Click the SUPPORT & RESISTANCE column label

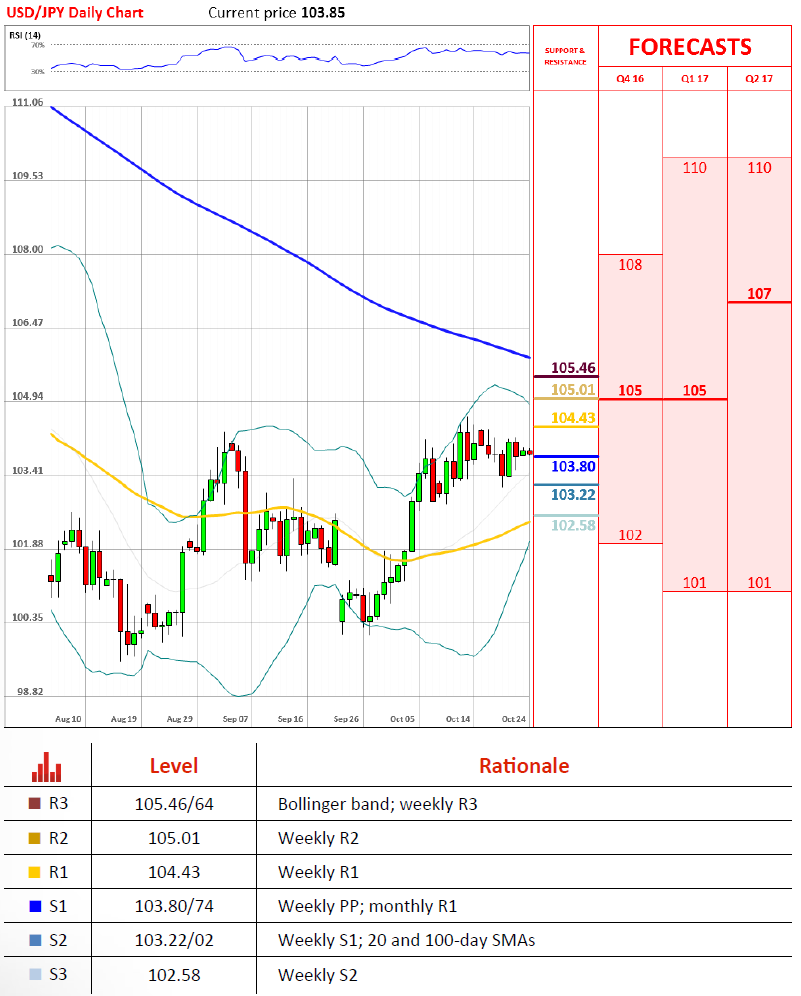pos(565,57)
